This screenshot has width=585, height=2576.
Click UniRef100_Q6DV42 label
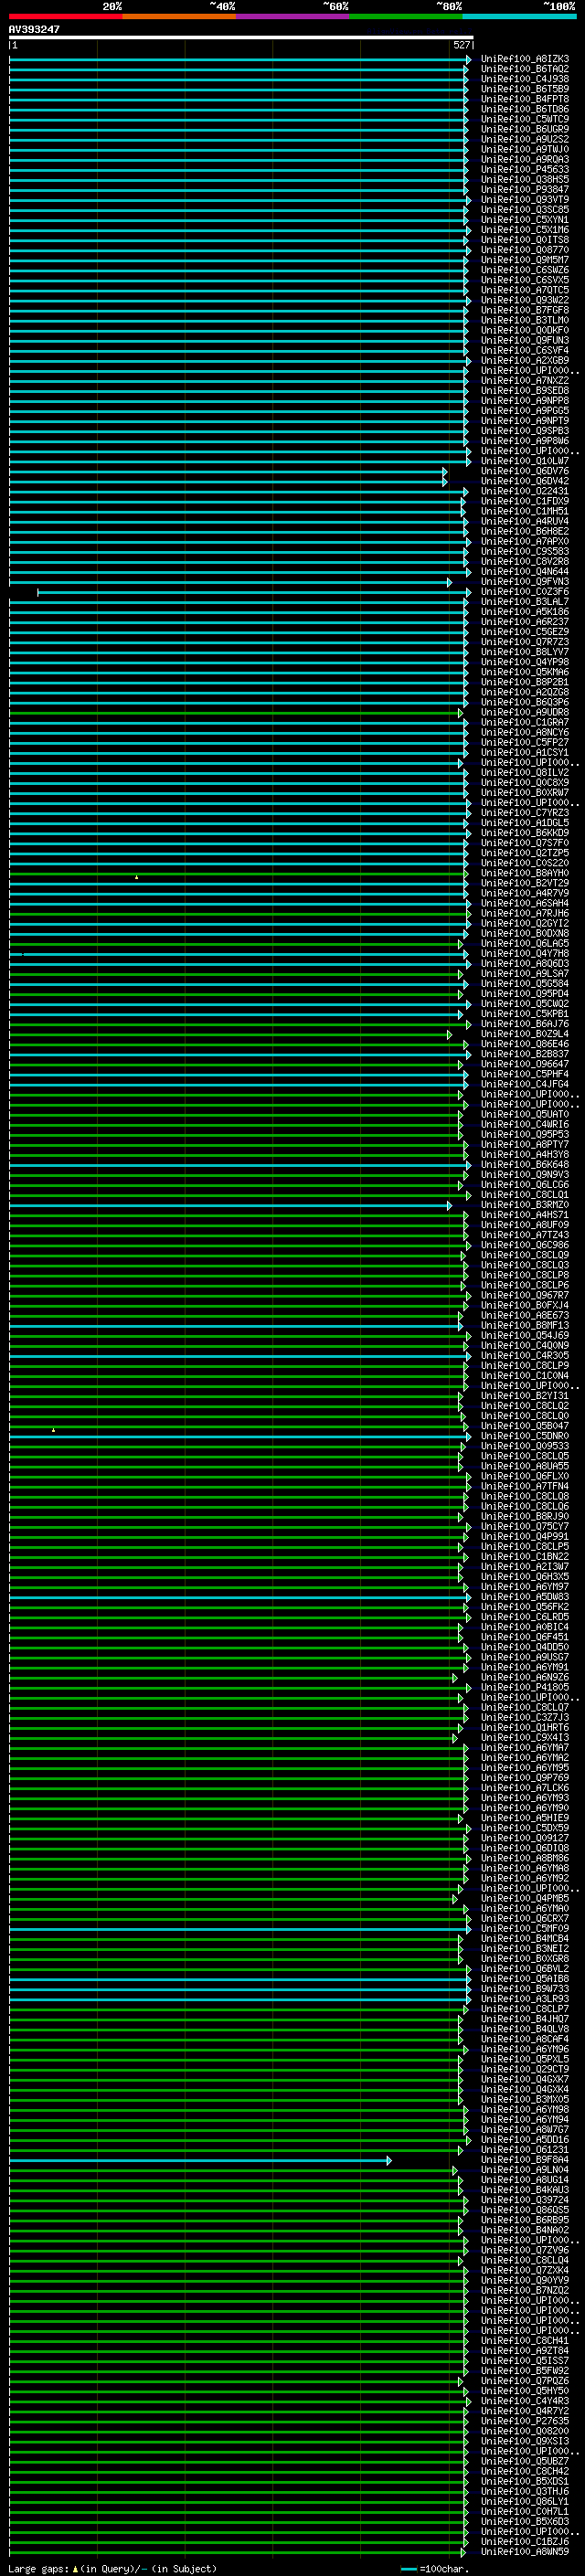pos(525,482)
